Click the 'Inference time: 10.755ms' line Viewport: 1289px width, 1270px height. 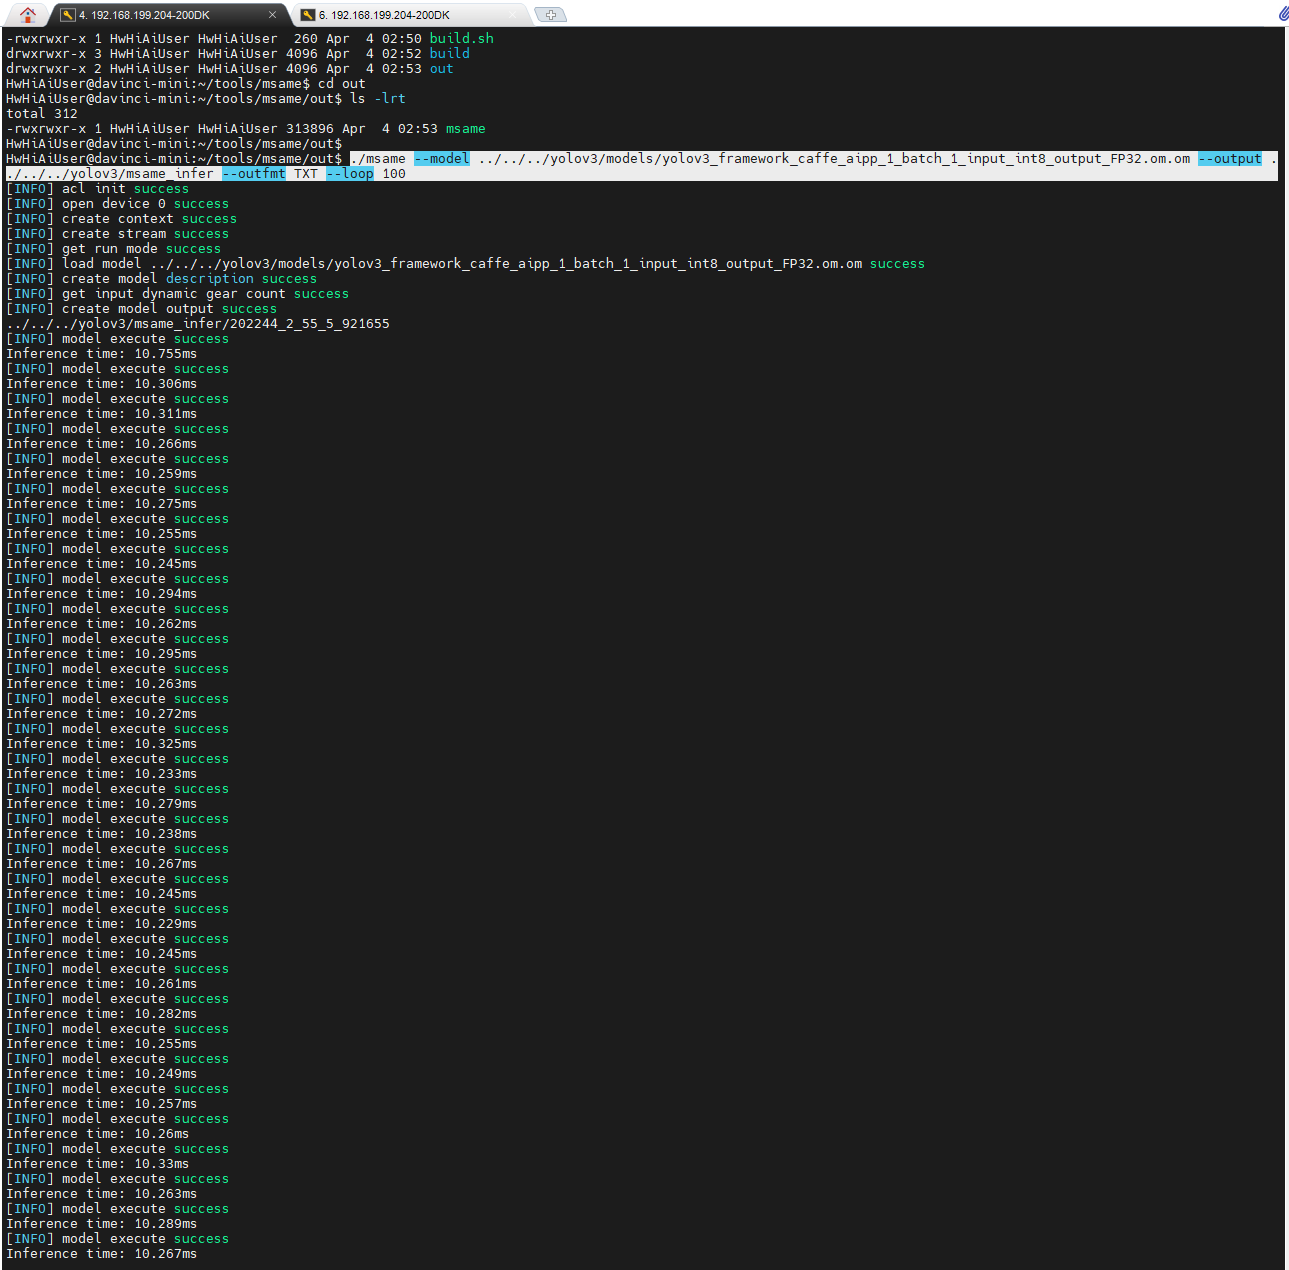102,354
